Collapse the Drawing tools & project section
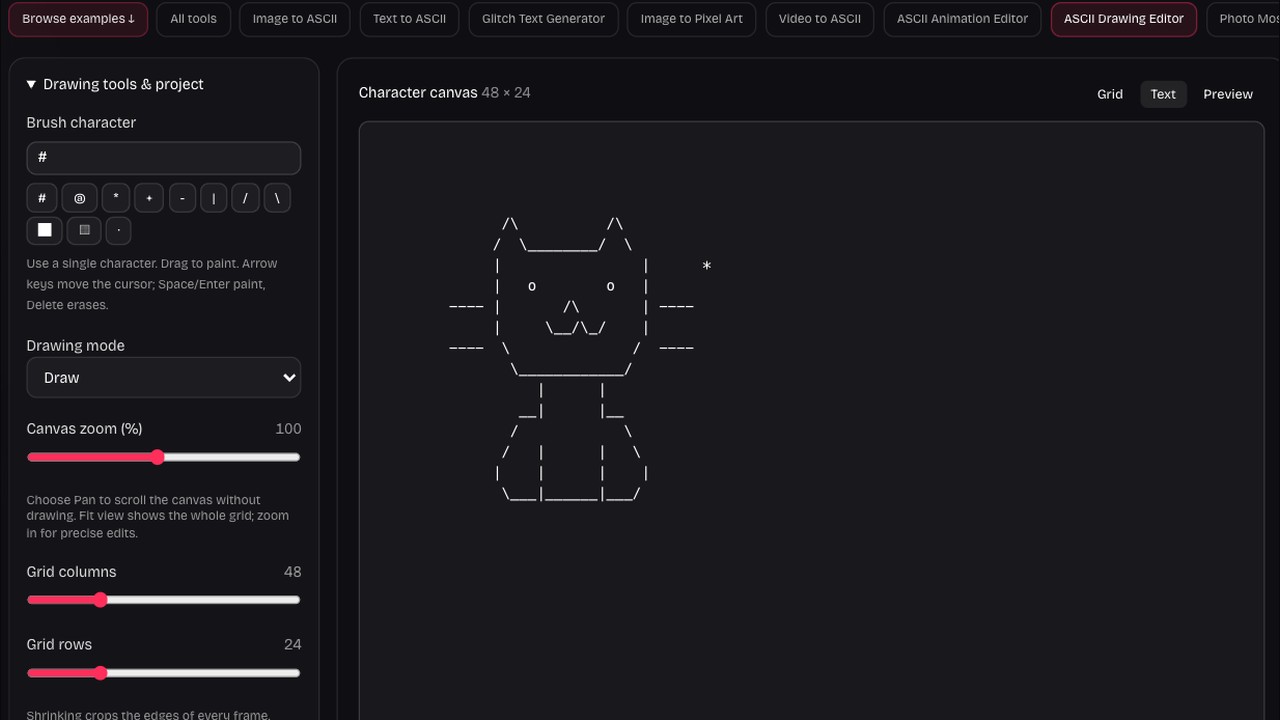1280x720 pixels. 115,84
